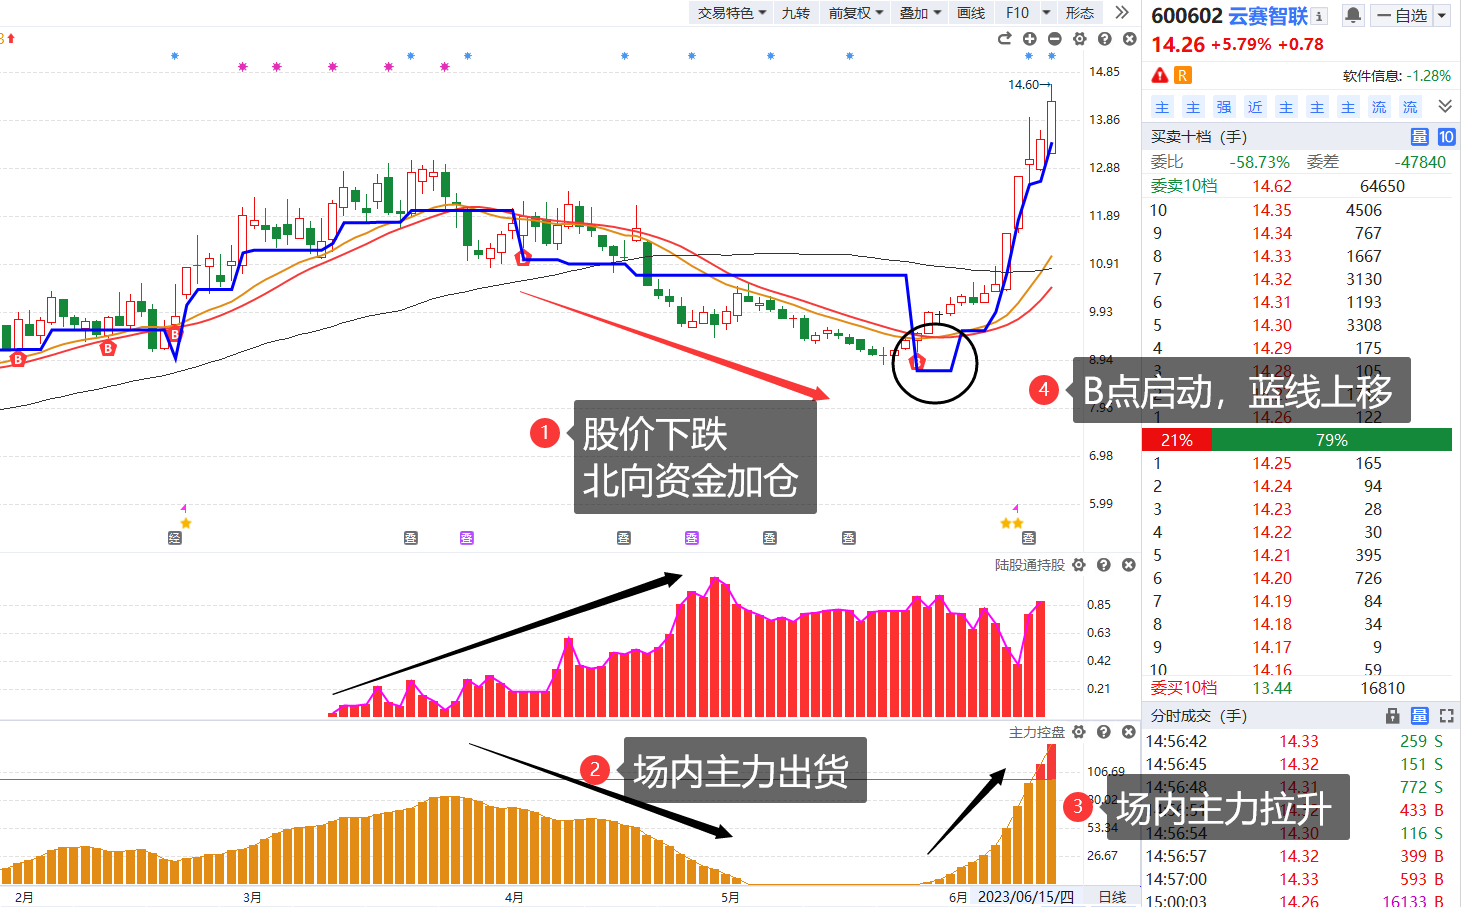Open help for the main K-line chart
Image resolution: width=1461 pixels, height=907 pixels.
point(1105,39)
